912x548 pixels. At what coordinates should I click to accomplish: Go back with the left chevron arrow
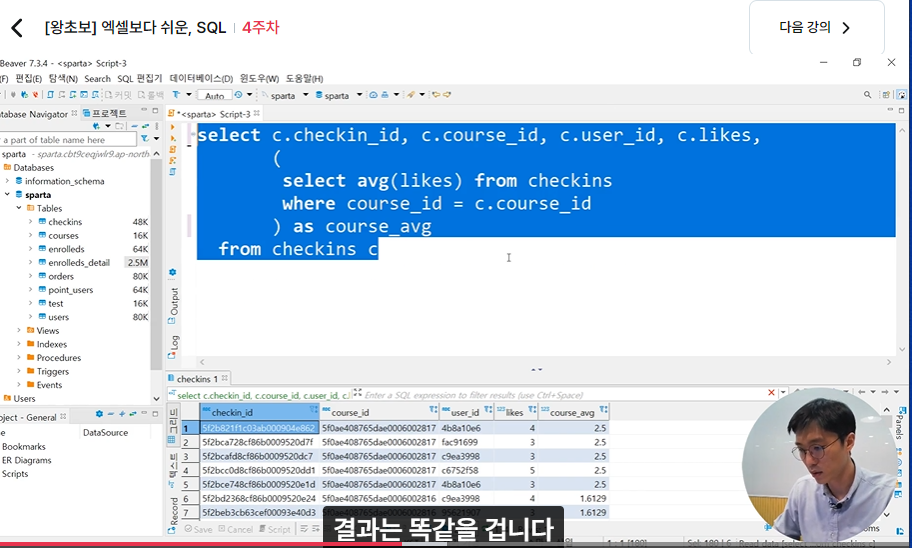[17, 27]
